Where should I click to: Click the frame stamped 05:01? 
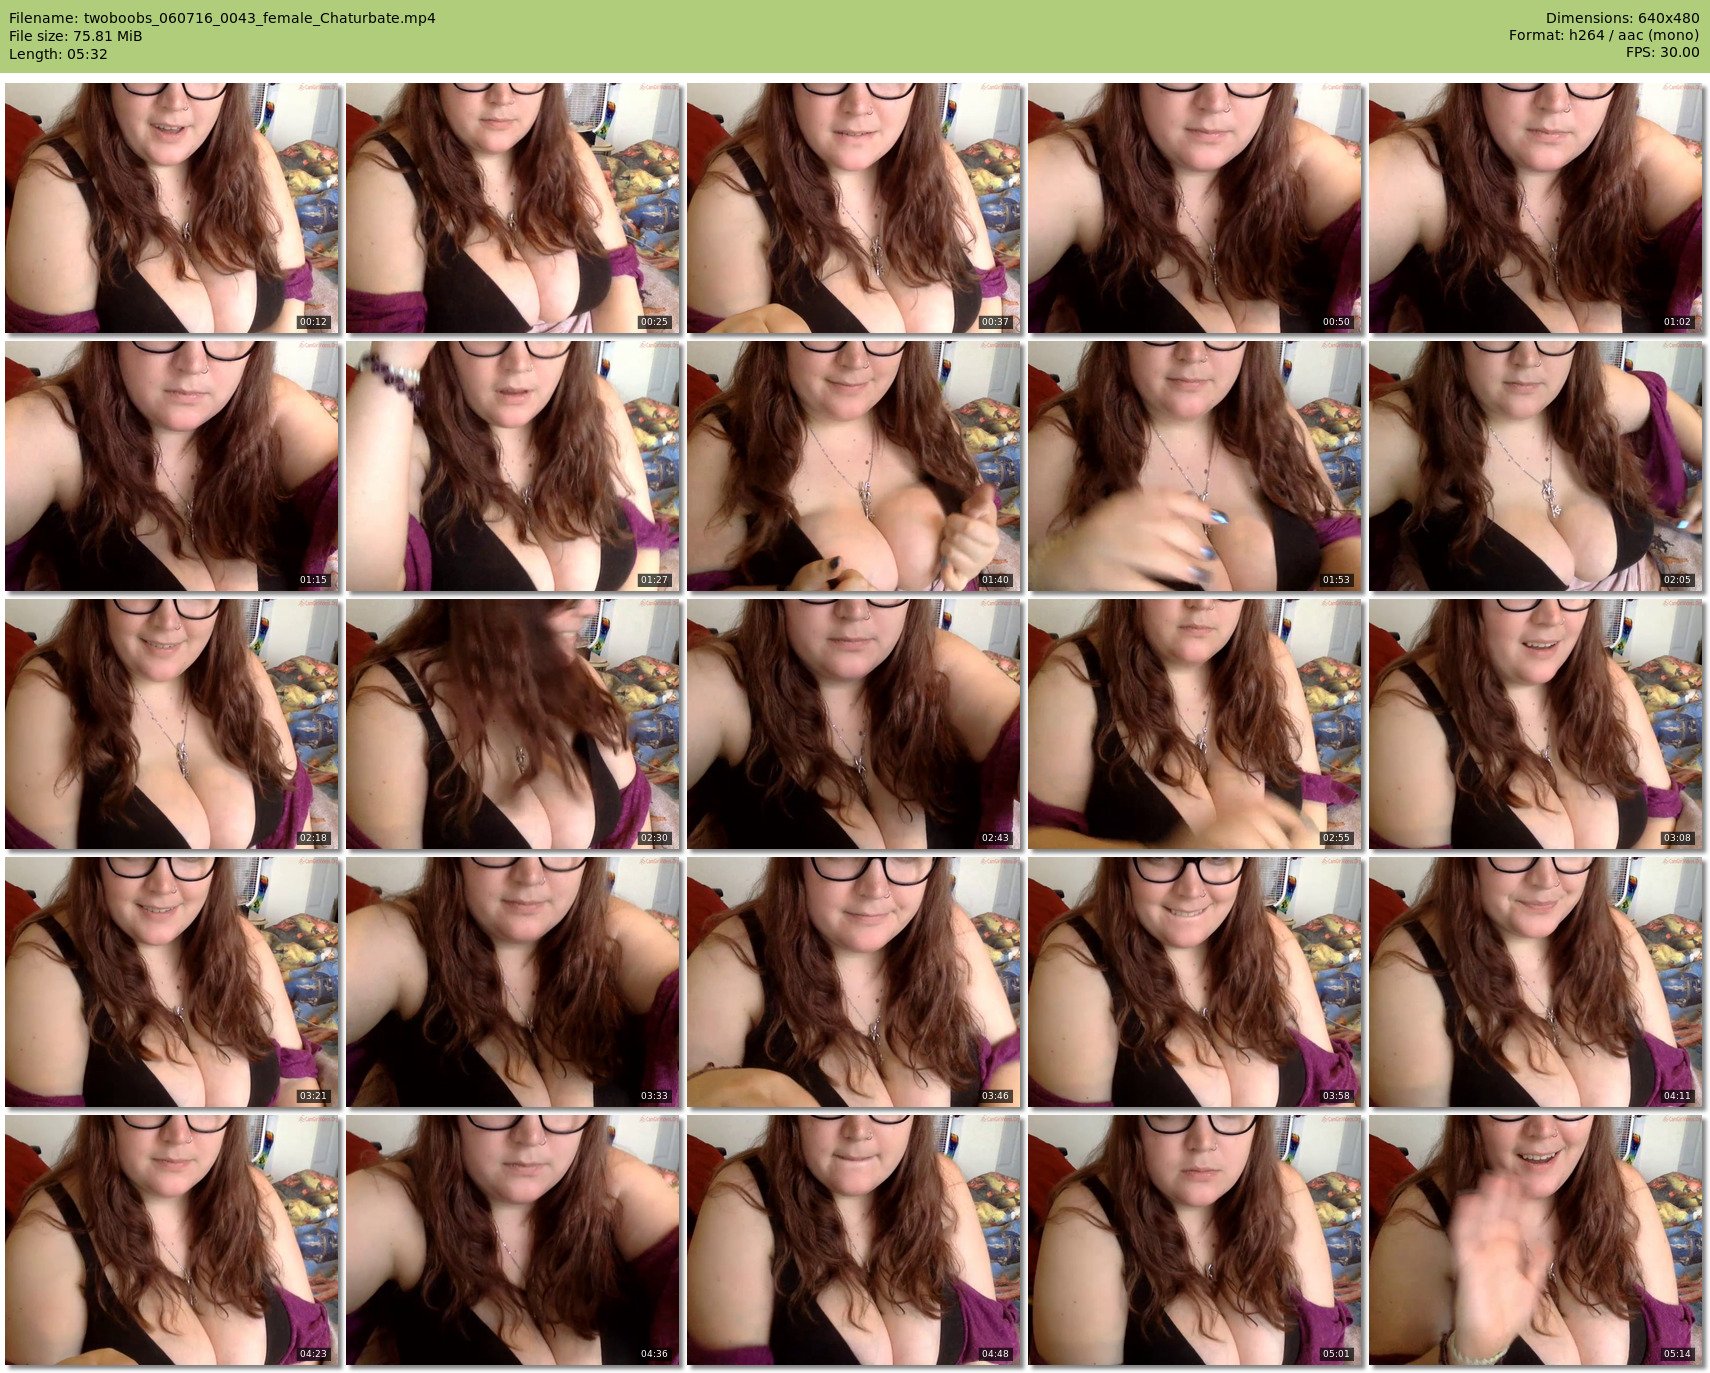1194,1240
